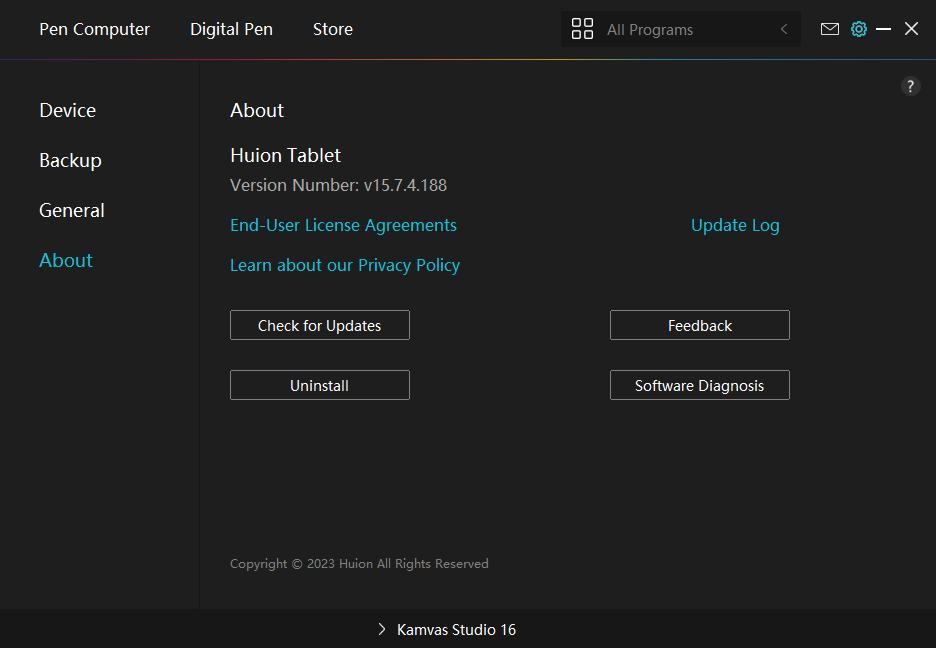
Task: Collapse the All Programs list chevron
Action: [x=784, y=29]
